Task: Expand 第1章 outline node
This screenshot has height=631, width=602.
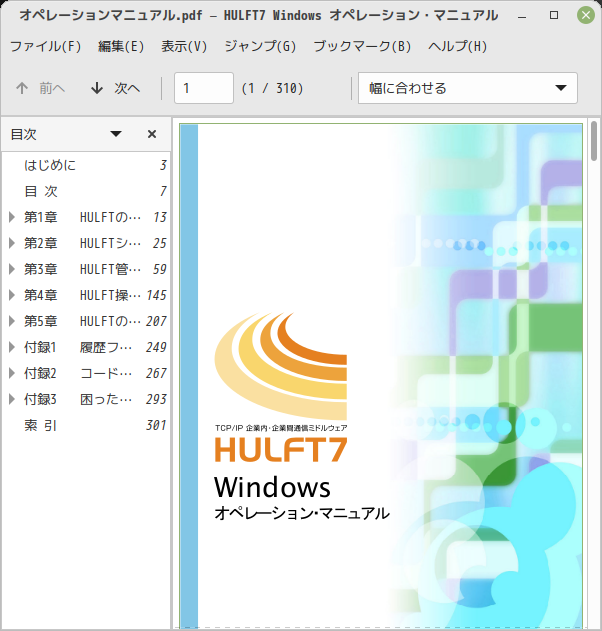Action: (12, 217)
